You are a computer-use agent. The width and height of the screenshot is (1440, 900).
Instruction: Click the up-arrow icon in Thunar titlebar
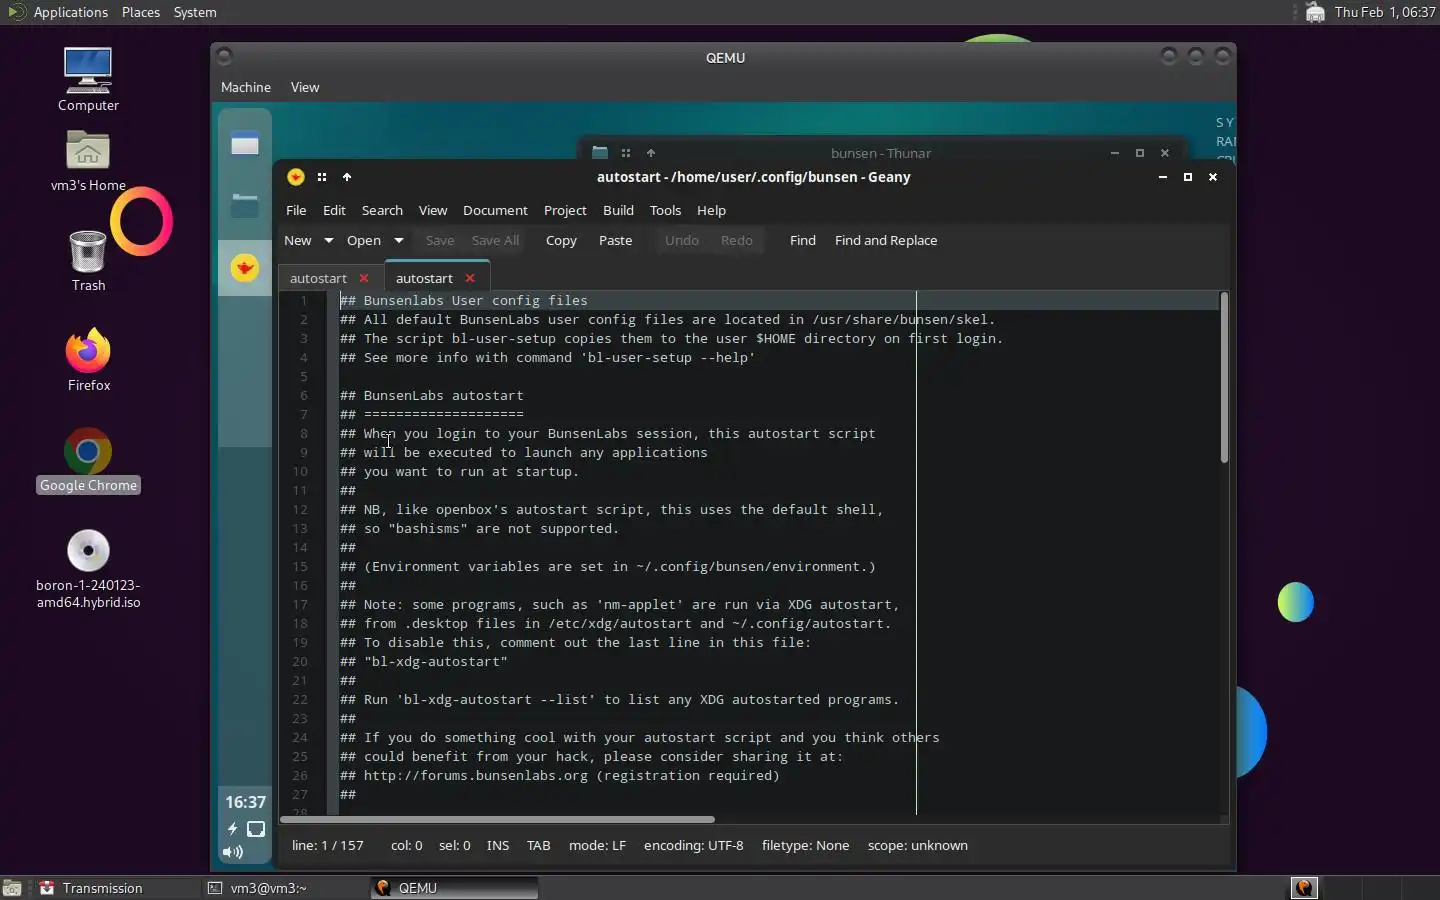(x=651, y=153)
